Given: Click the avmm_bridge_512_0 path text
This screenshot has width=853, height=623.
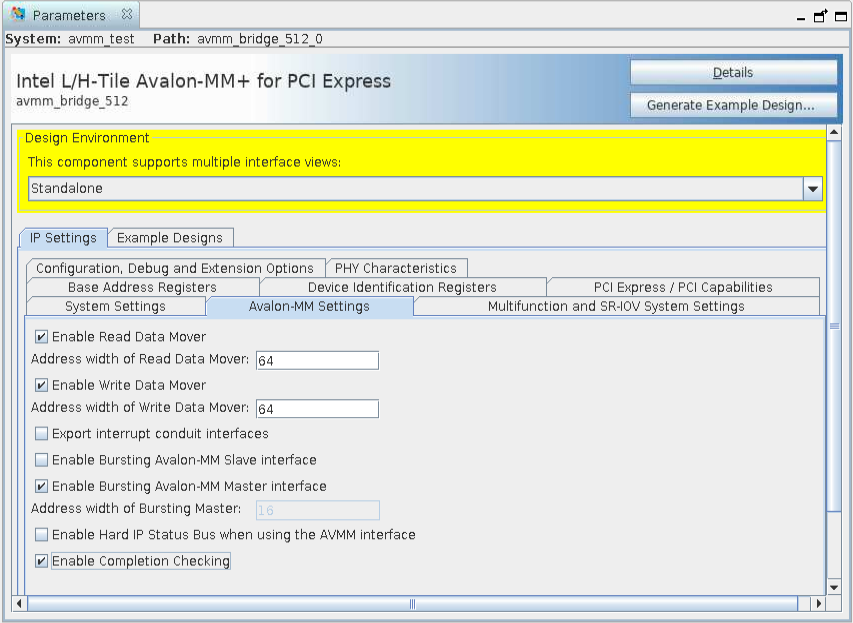Looking at the screenshot, I should coord(259,39).
